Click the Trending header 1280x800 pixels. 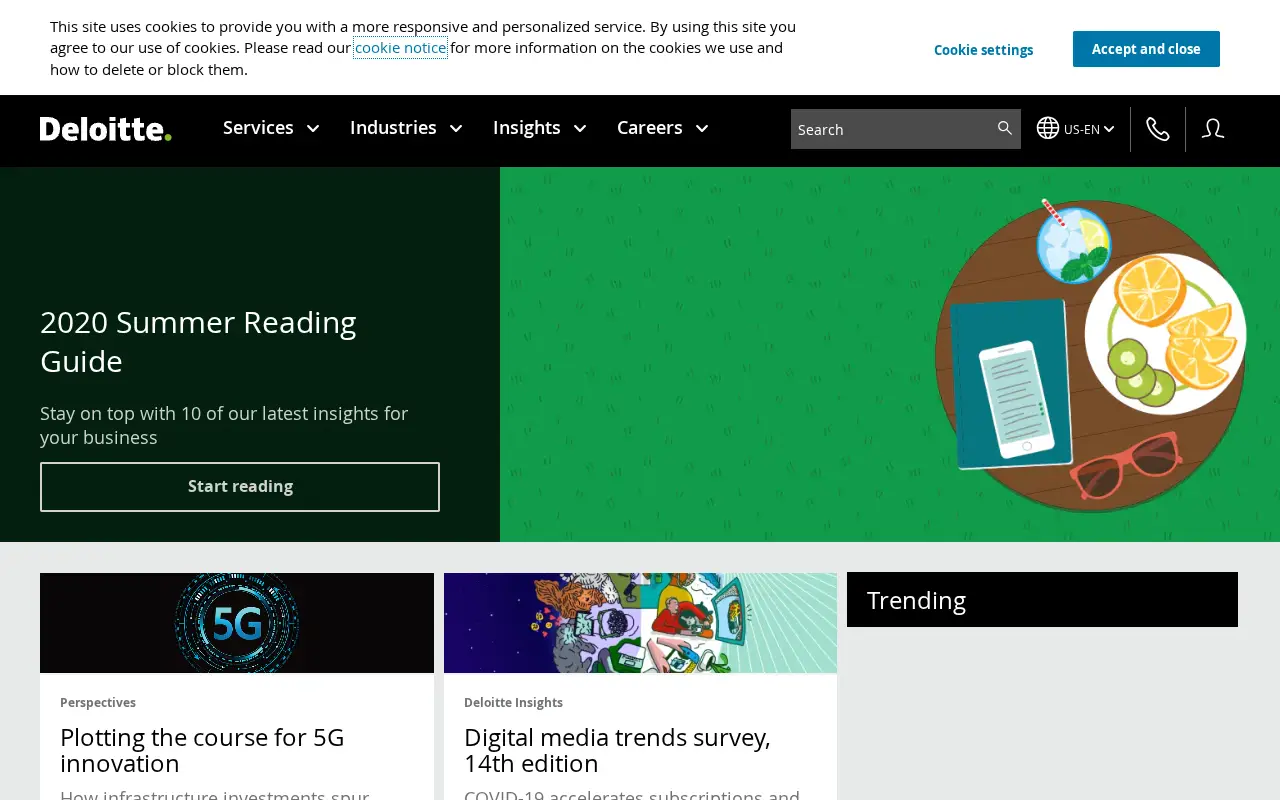click(1042, 600)
